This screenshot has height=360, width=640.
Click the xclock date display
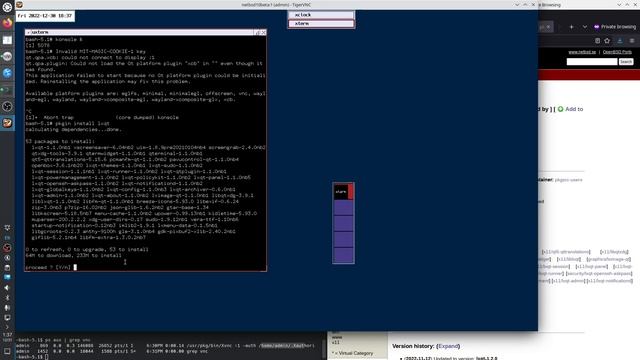coord(45,16)
